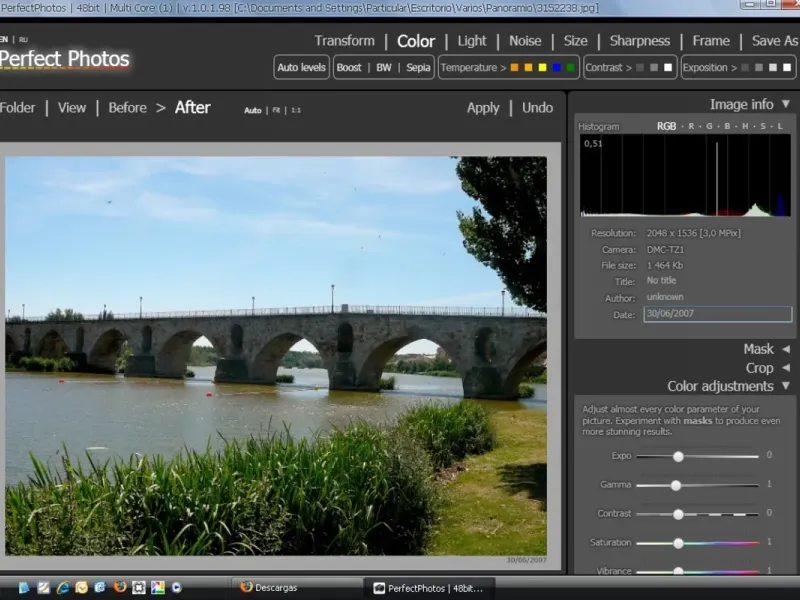Launch Internet Explorer from quick launch

click(x=62, y=587)
